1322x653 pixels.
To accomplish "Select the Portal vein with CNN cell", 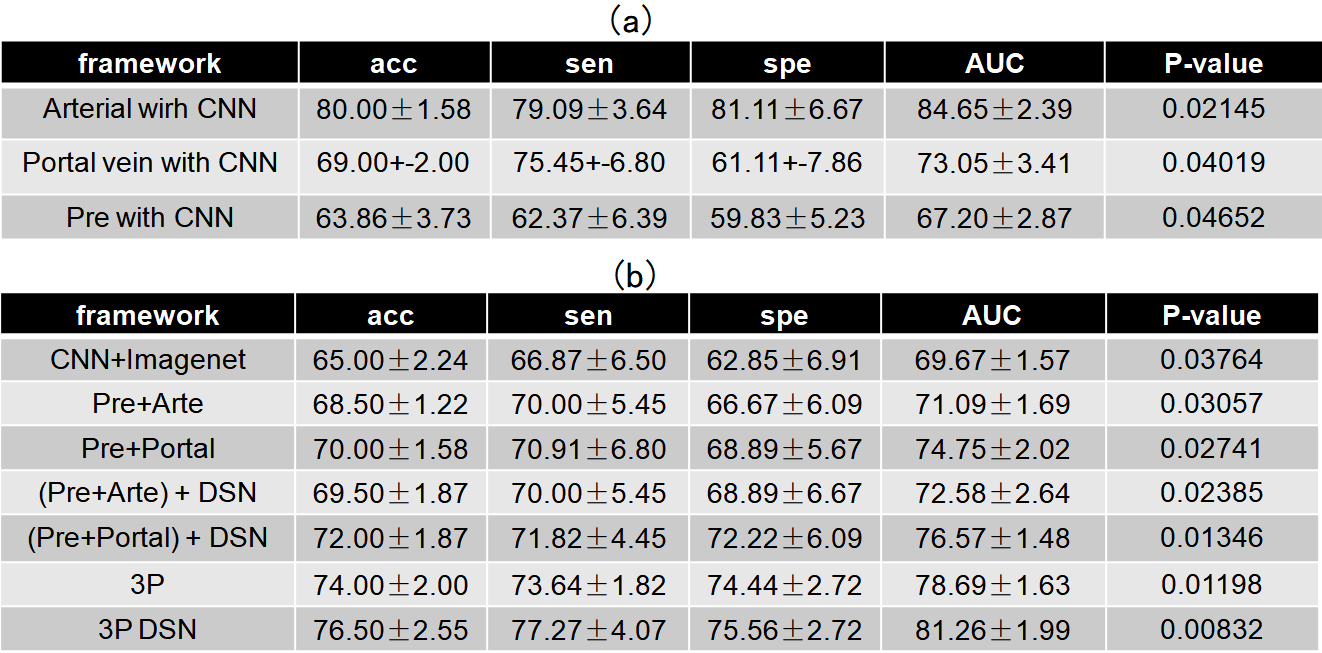I will pyautogui.click(x=150, y=163).
